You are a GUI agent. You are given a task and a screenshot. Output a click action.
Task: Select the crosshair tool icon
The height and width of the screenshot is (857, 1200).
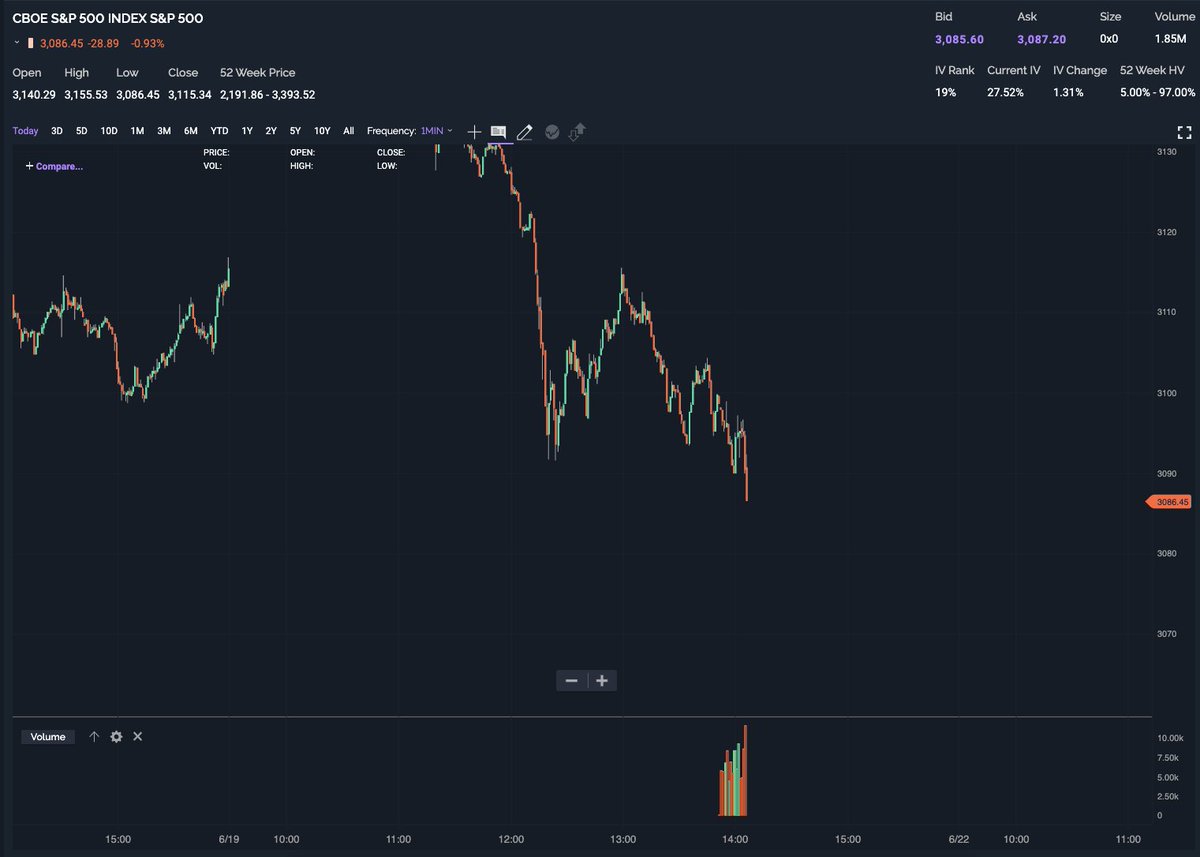[x=474, y=131]
